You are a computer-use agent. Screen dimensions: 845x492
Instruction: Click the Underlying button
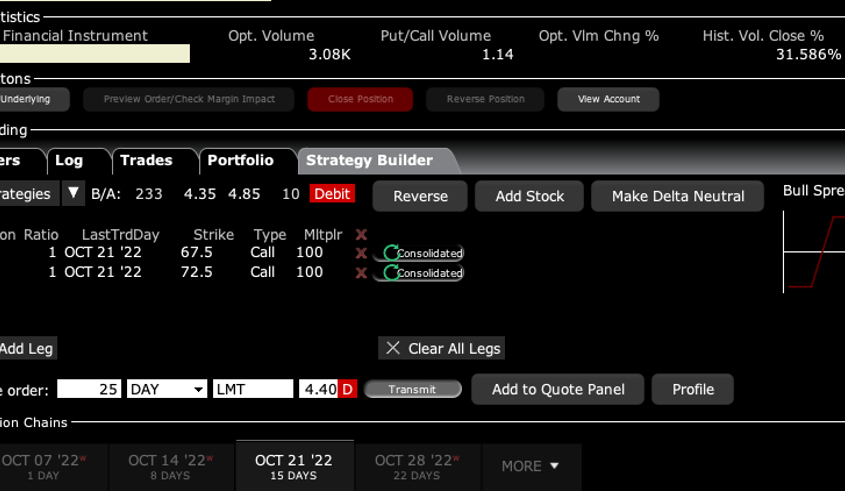pyautogui.click(x=33, y=99)
